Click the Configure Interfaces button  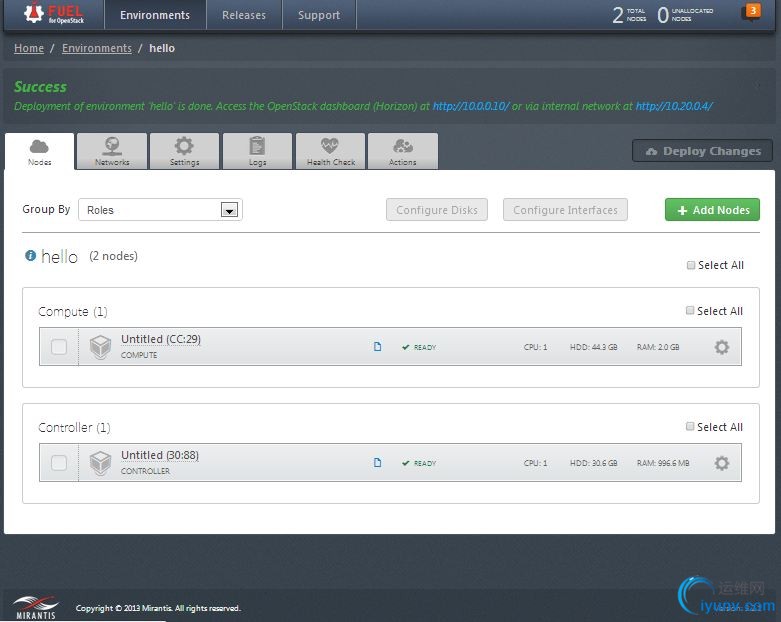point(565,210)
